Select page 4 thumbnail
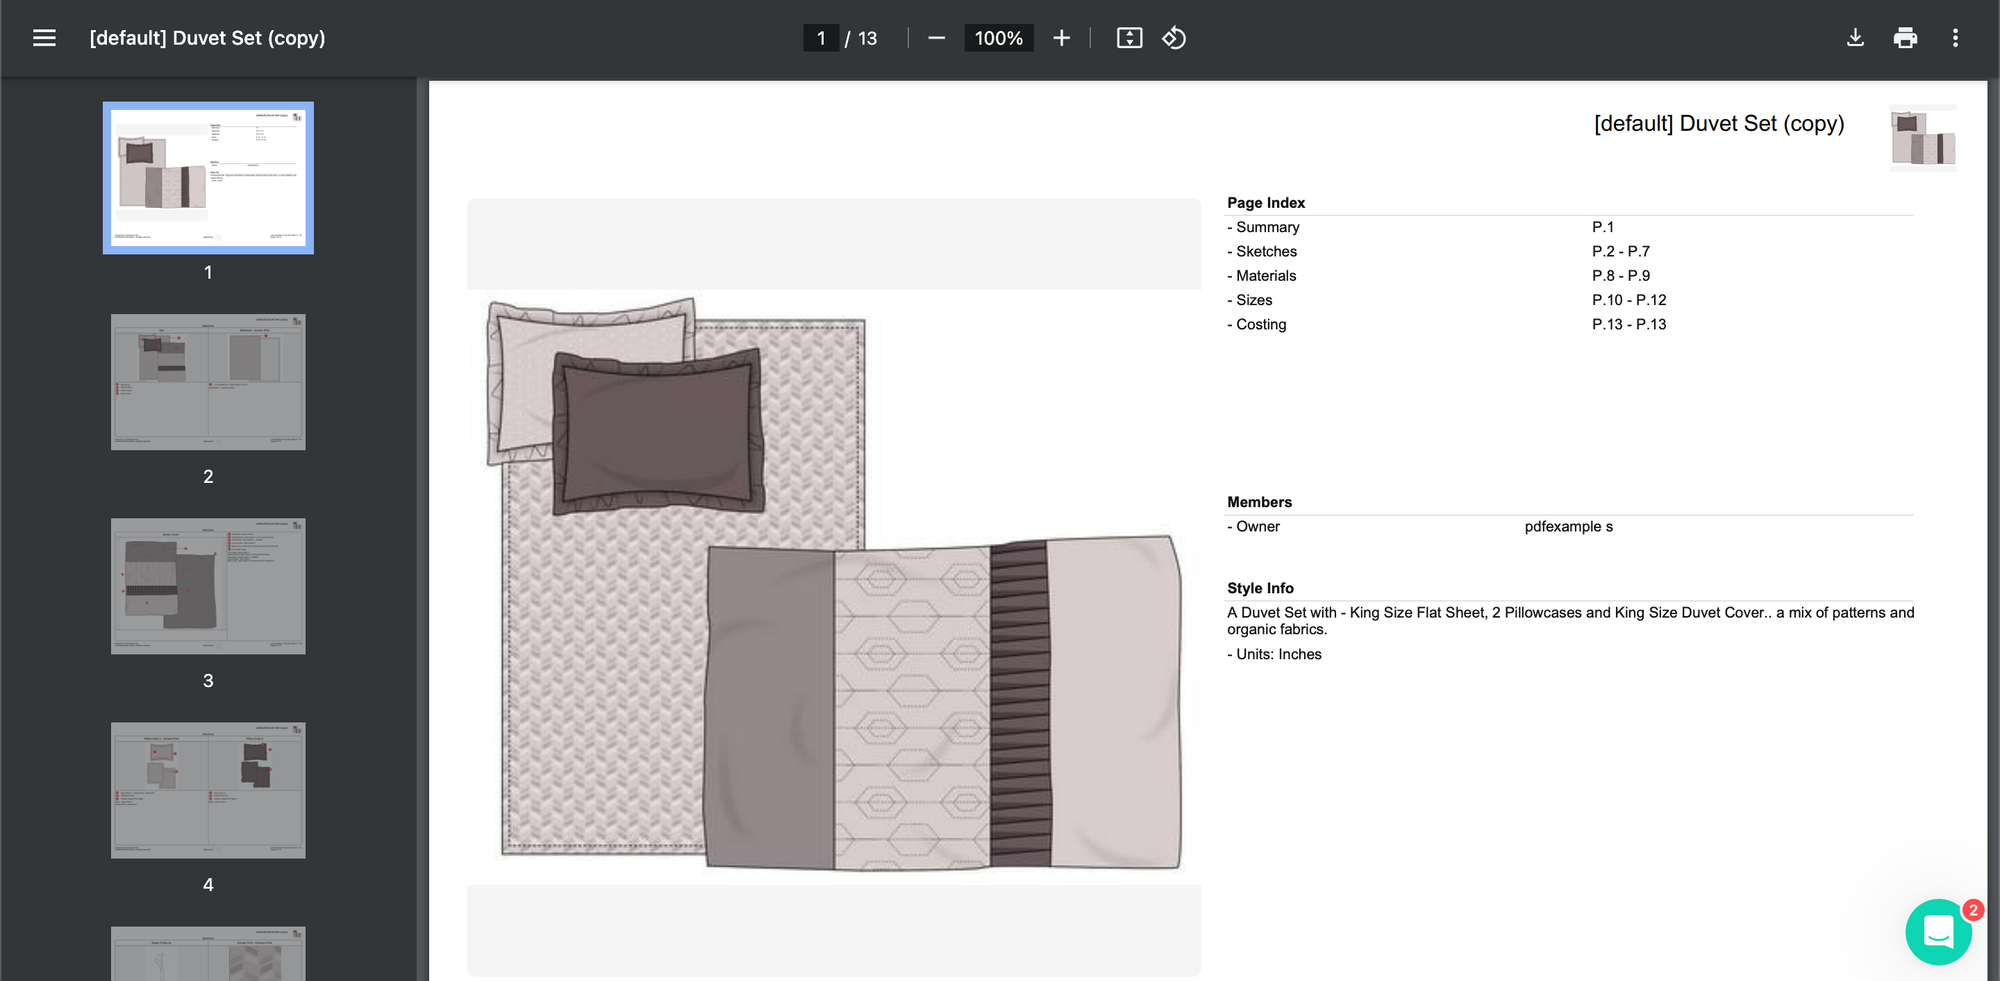Viewport: 2000px width, 981px height. pos(208,790)
